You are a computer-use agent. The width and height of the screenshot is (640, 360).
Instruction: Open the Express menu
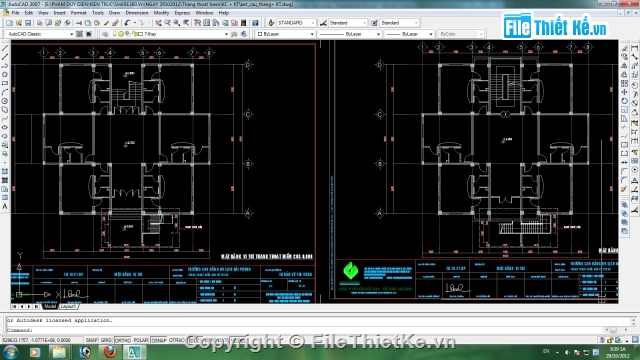pyautogui.click(x=182, y=13)
